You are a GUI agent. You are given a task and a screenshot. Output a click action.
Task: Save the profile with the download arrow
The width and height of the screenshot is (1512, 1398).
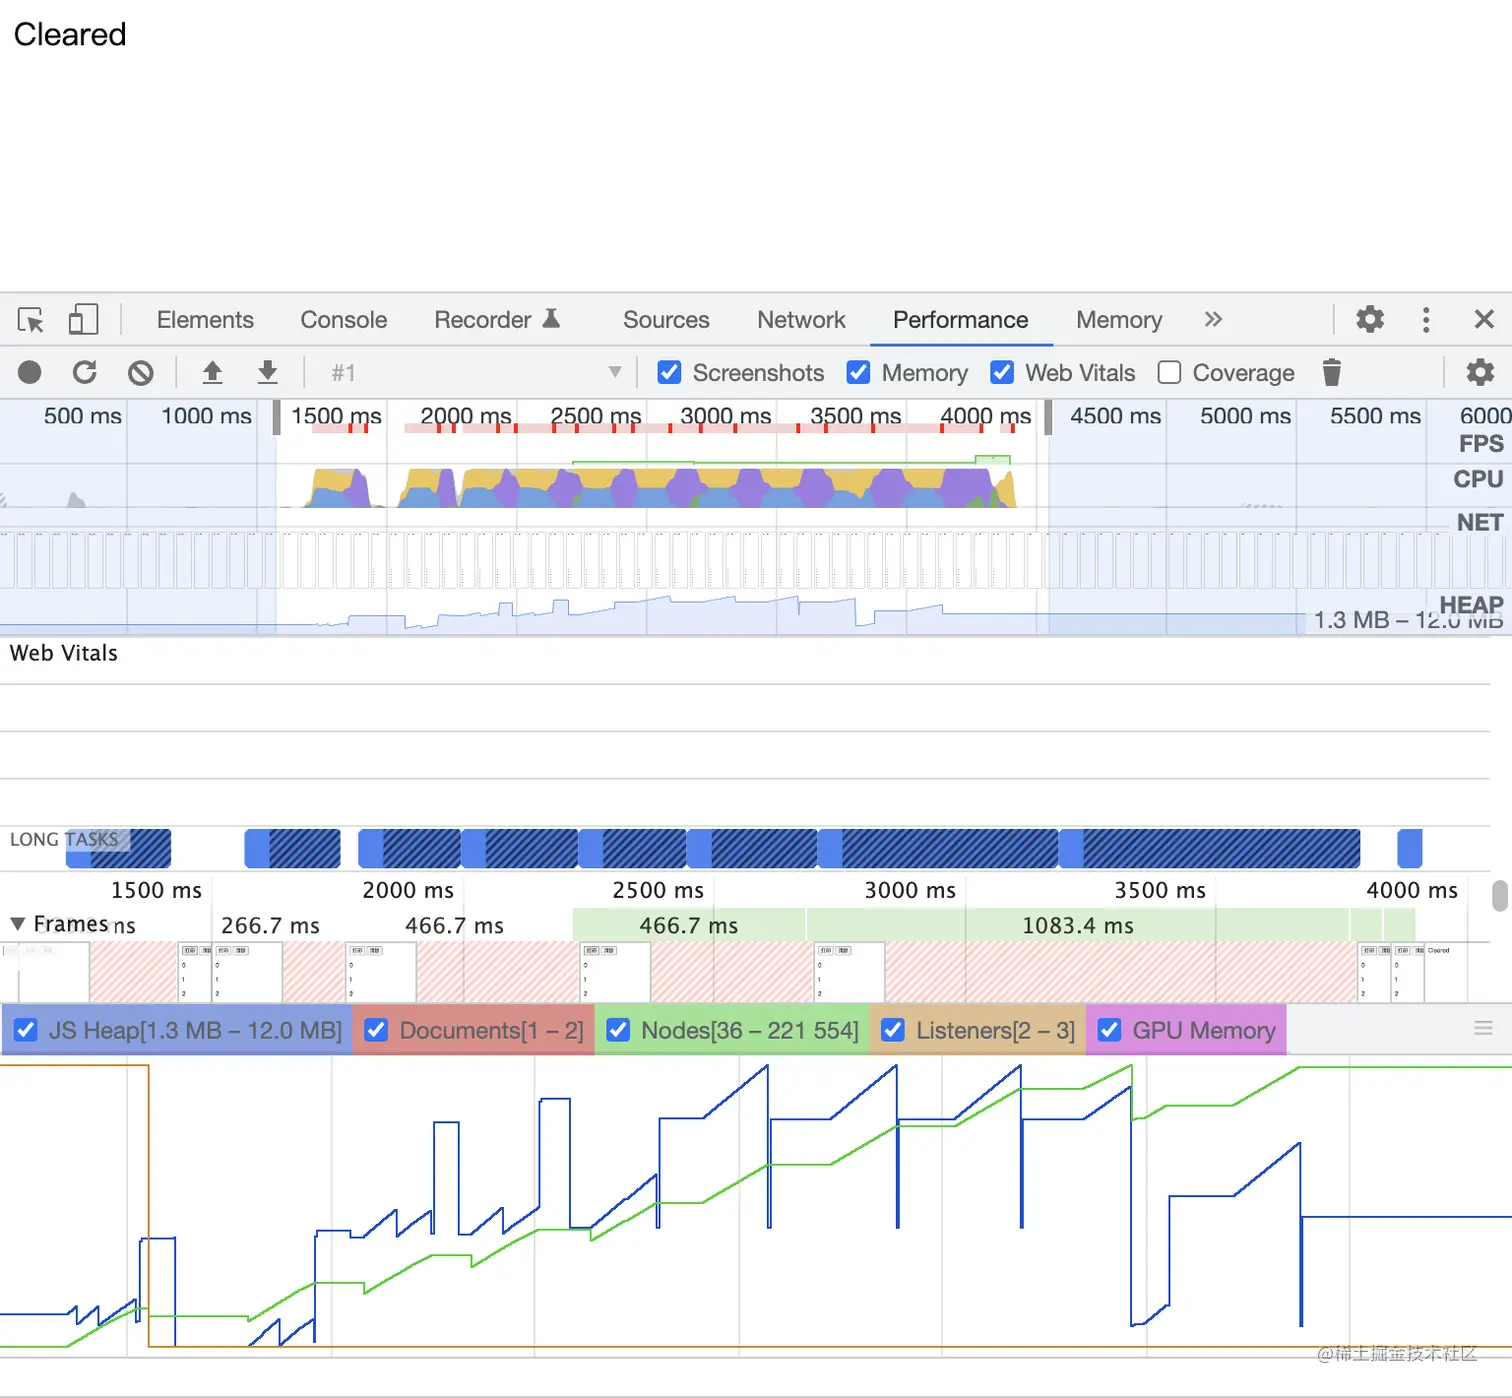coord(267,373)
